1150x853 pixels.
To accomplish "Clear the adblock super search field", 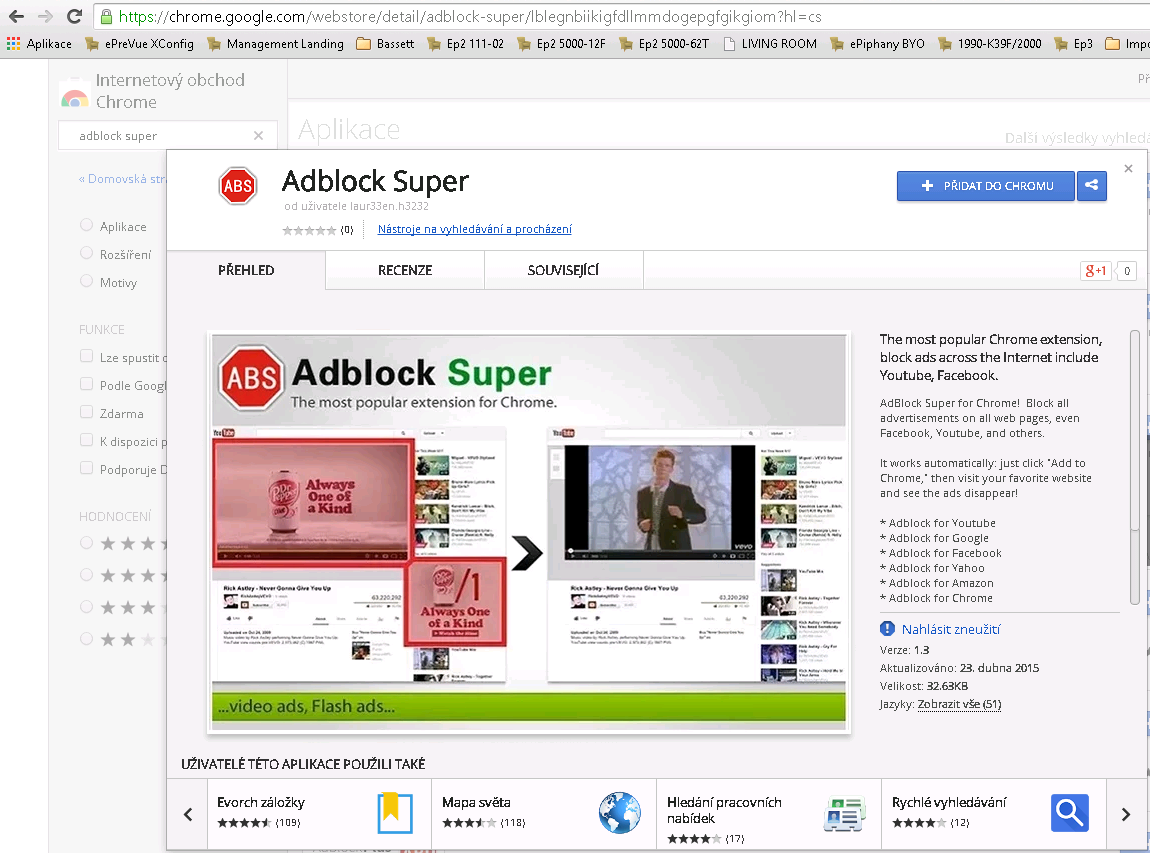I will click(258, 136).
